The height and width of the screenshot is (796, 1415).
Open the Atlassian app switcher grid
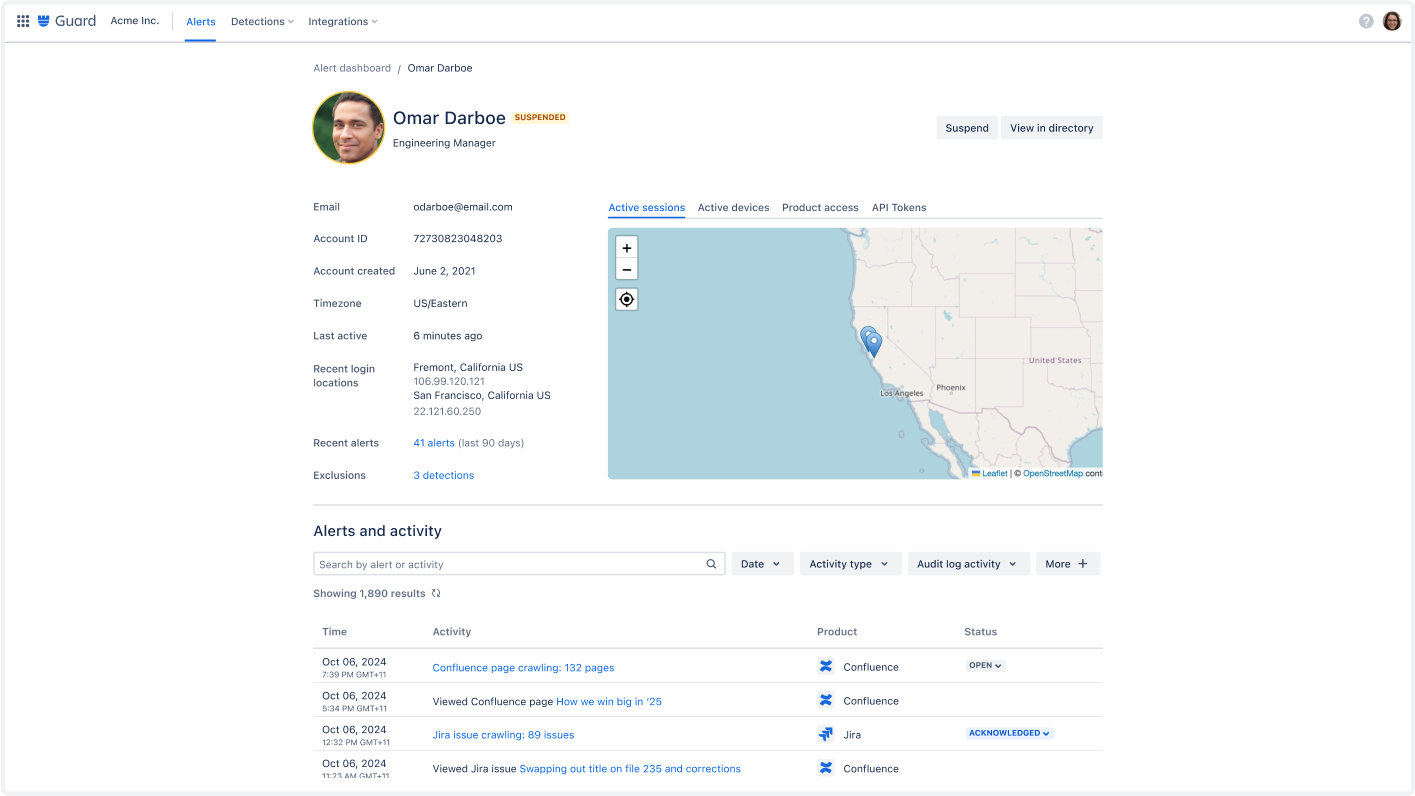click(x=22, y=21)
